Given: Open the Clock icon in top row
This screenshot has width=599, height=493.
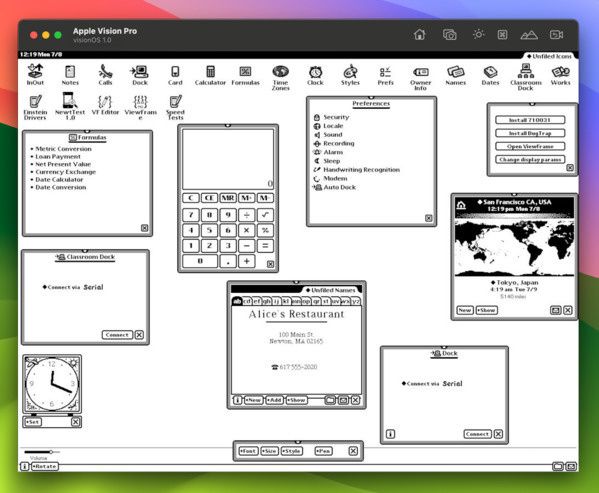Looking at the screenshot, I should (316, 74).
